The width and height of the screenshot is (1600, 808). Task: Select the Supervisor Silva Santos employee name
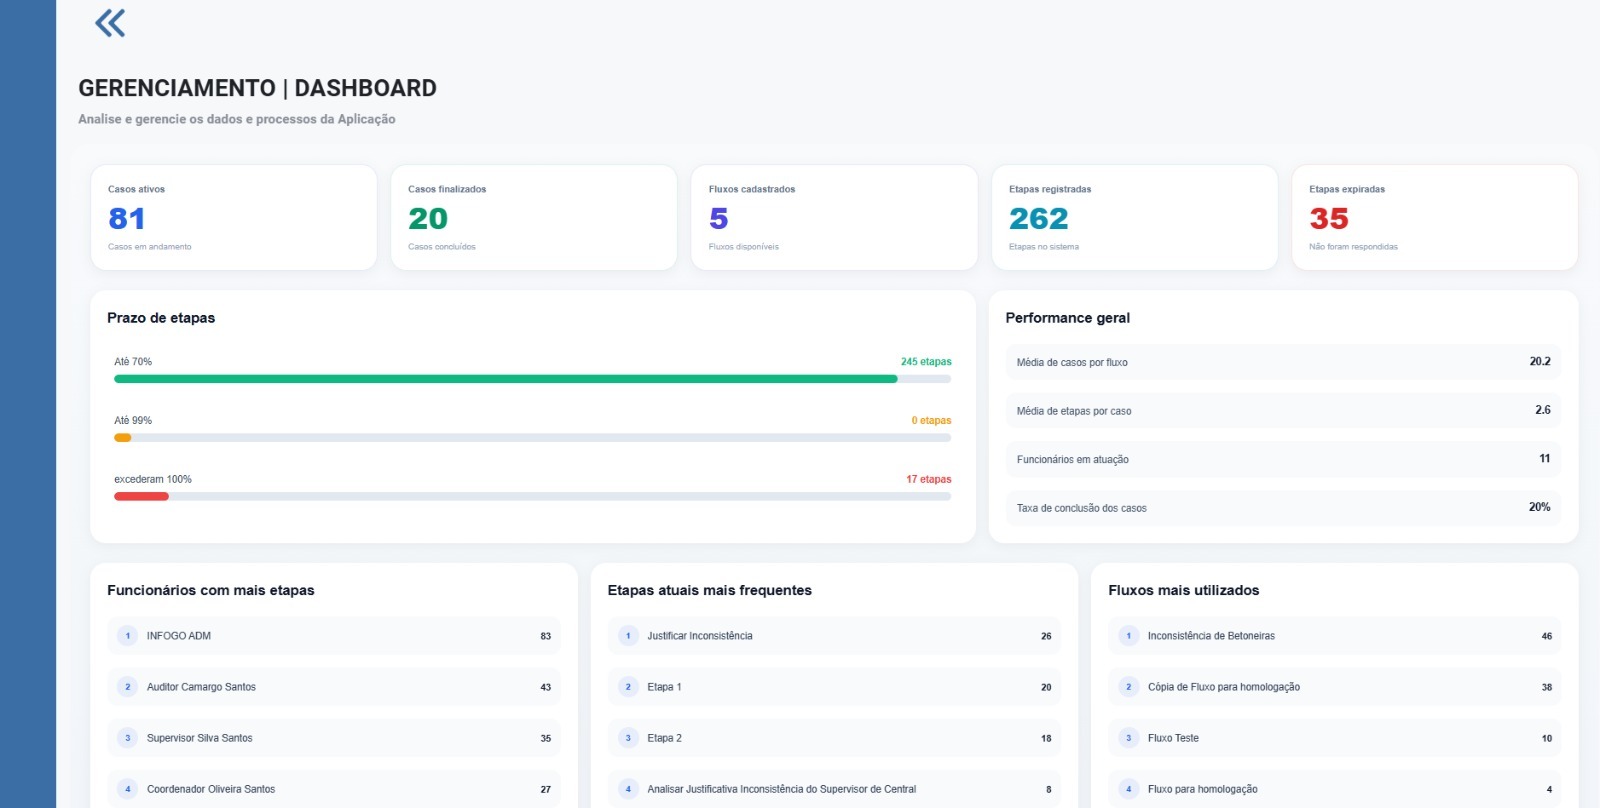(x=200, y=738)
